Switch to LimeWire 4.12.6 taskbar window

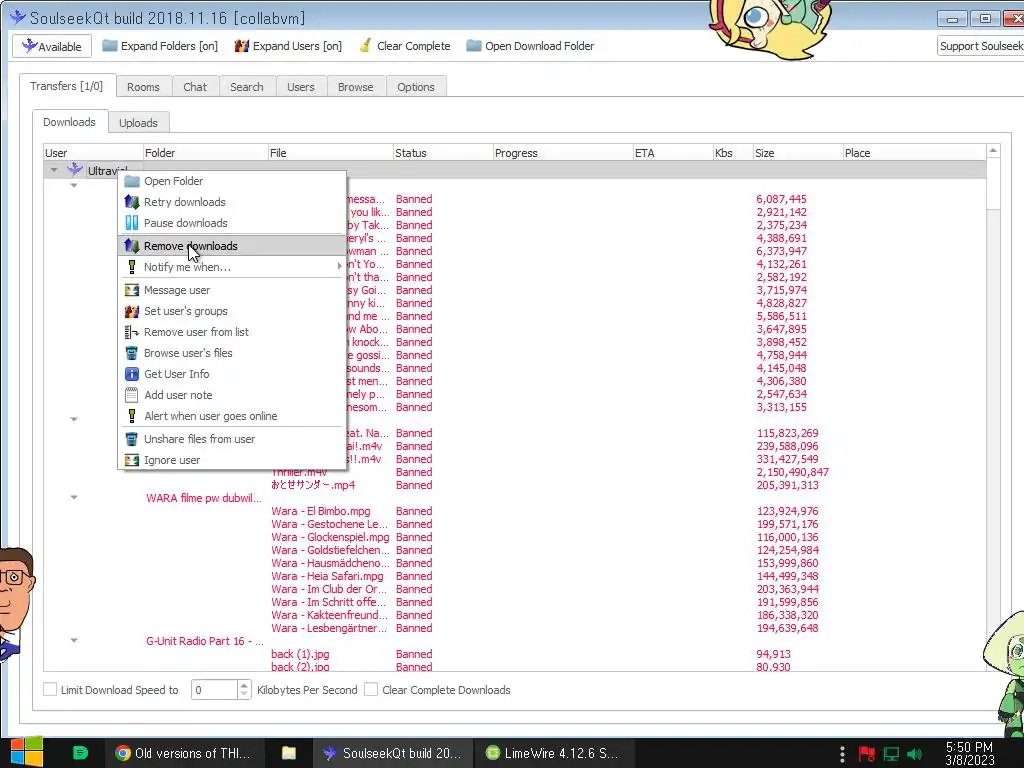tap(553, 753)
